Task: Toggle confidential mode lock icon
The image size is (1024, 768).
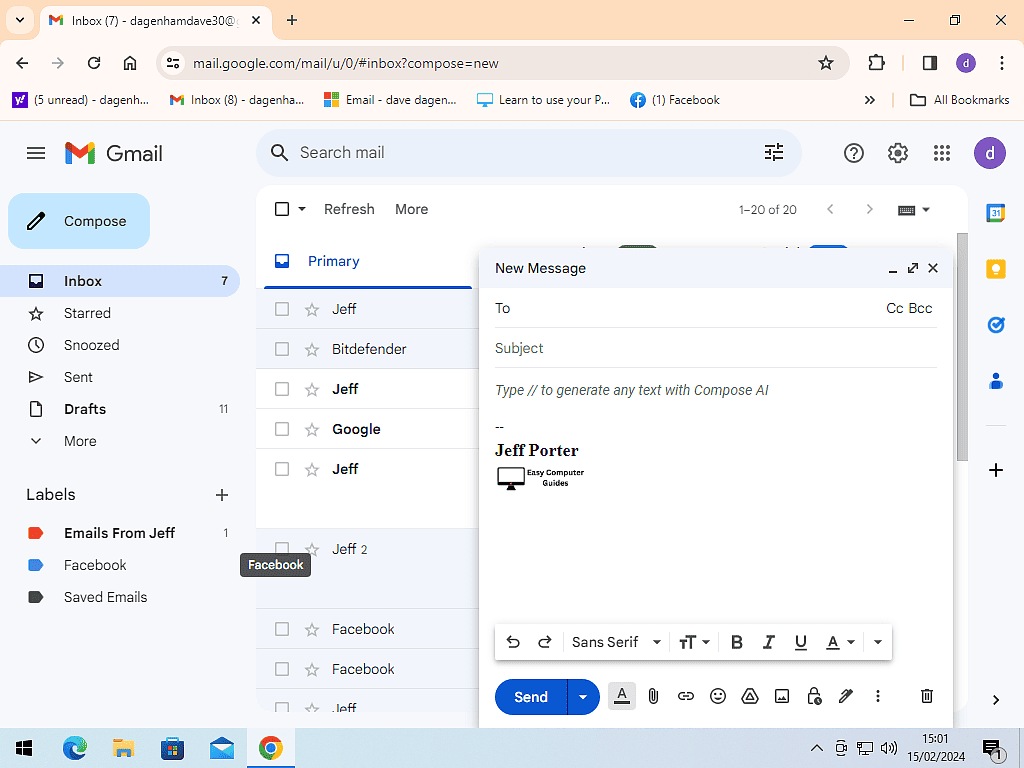Action: click(x=814, y=696)
